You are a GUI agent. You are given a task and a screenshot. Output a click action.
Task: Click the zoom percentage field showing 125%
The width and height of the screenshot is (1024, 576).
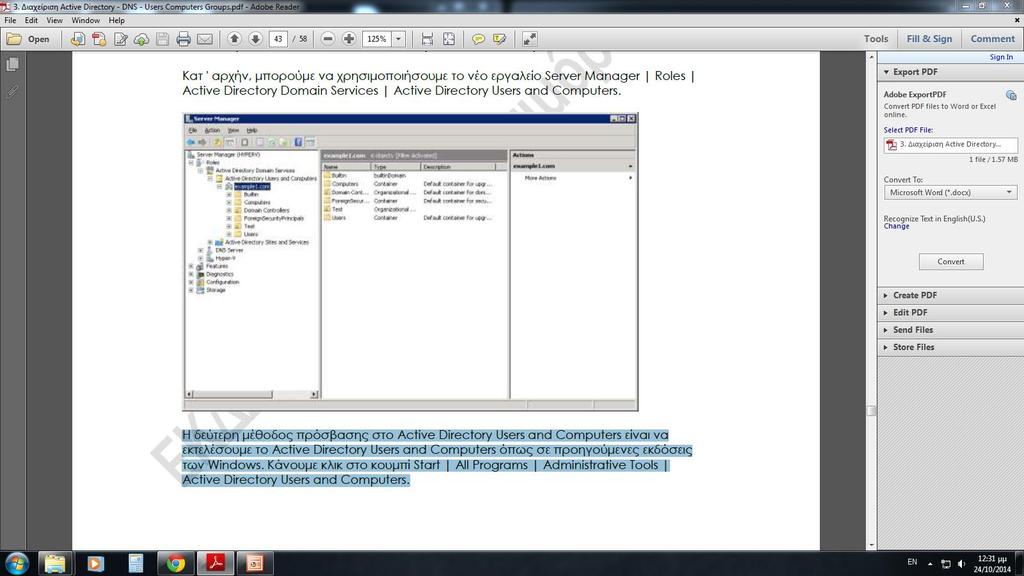[x=377, y=39]
